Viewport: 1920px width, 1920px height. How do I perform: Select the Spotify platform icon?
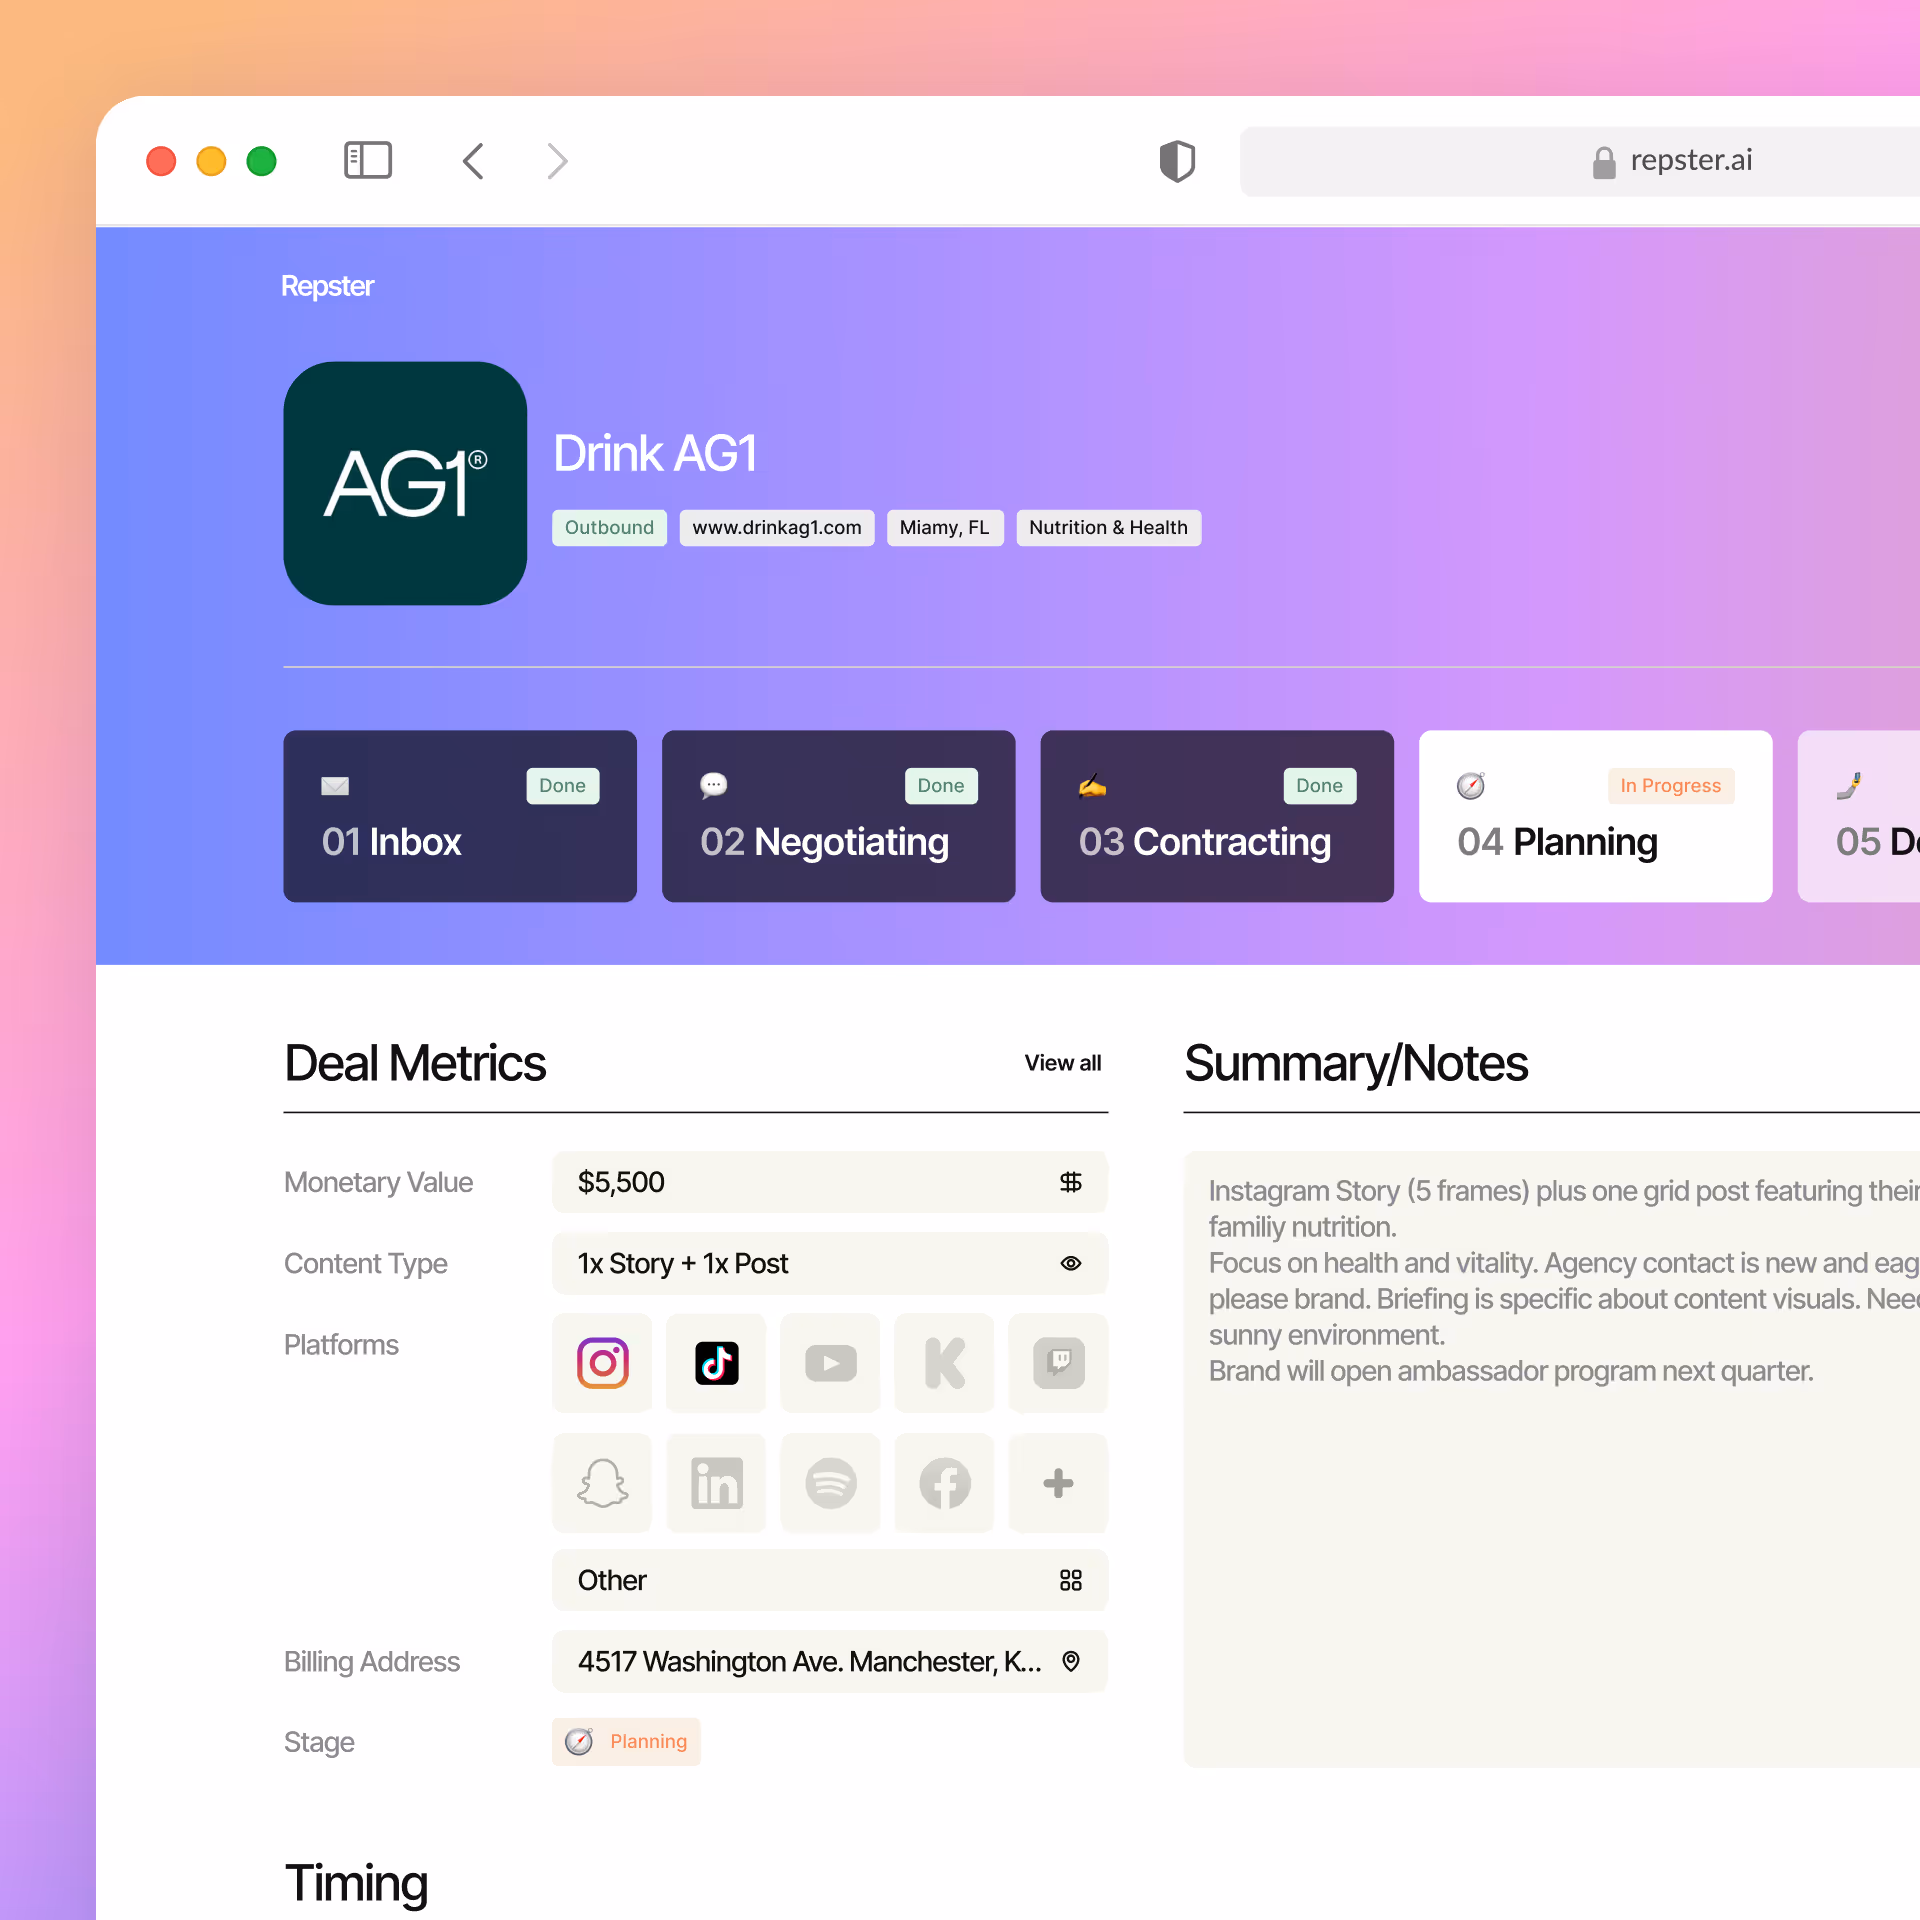(x=829, y=1483)
